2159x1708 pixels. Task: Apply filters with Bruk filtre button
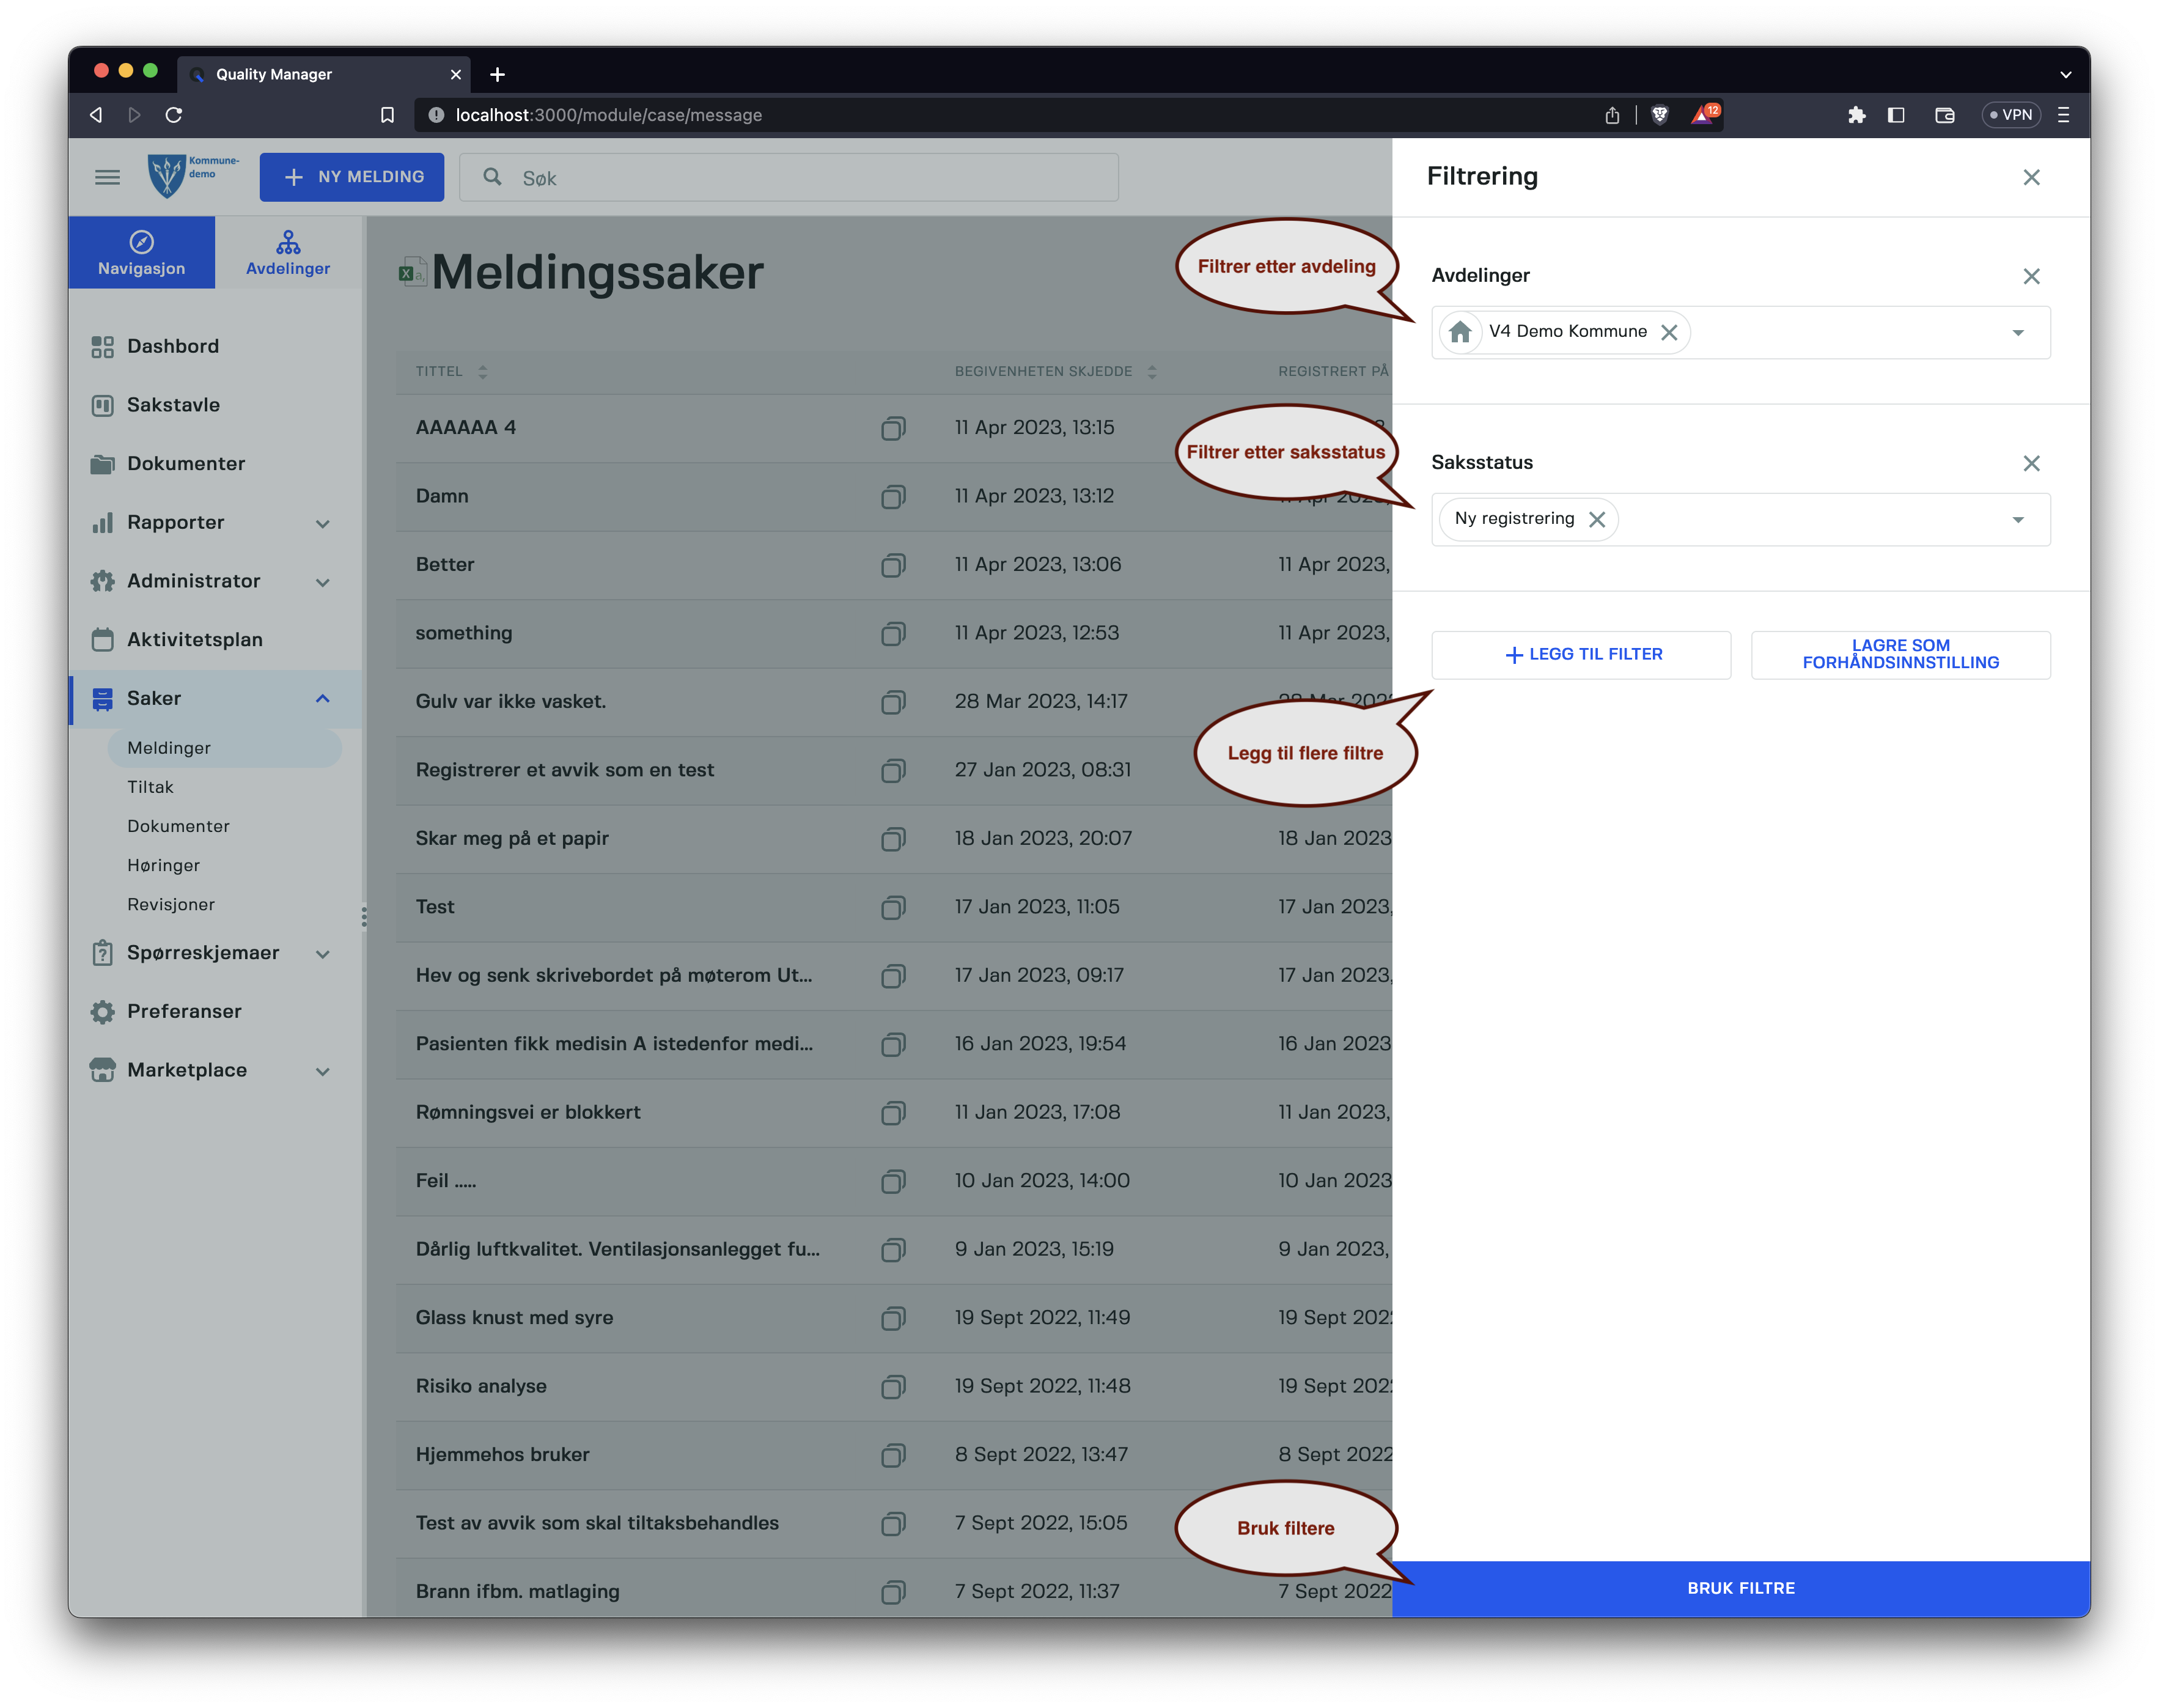(x=1740, y=1588)
